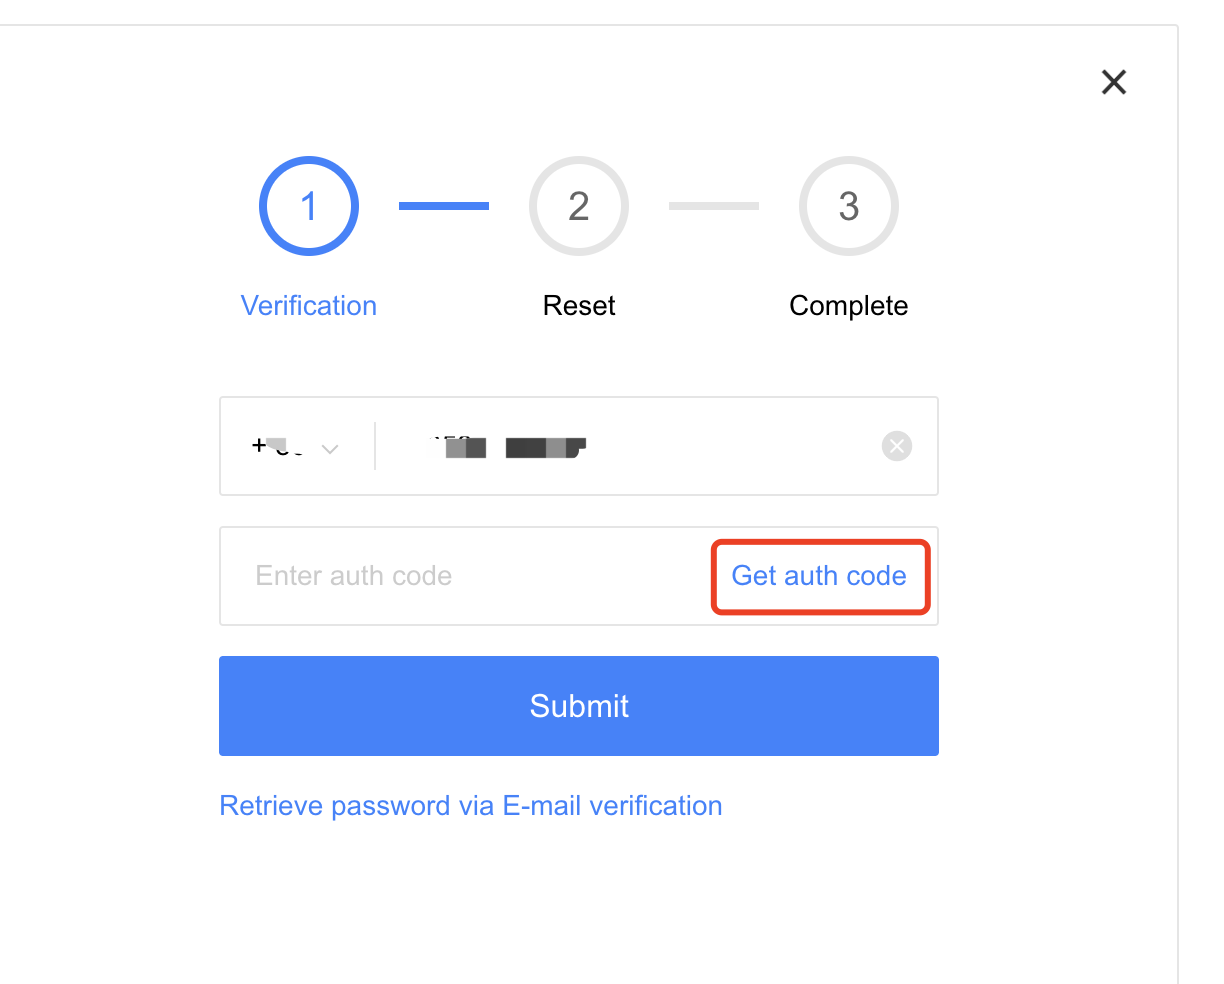This screenshot has width=1224, height=984.
Task: Select step 2 circle icon
Action: coord(579,206)
